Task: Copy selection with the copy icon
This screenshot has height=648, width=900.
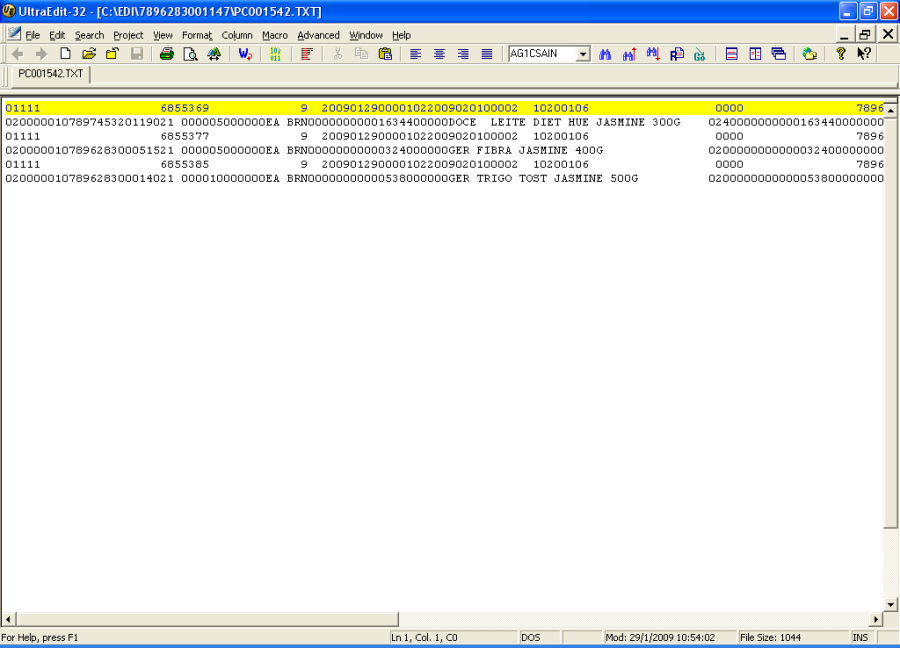Action: [361, 54]
